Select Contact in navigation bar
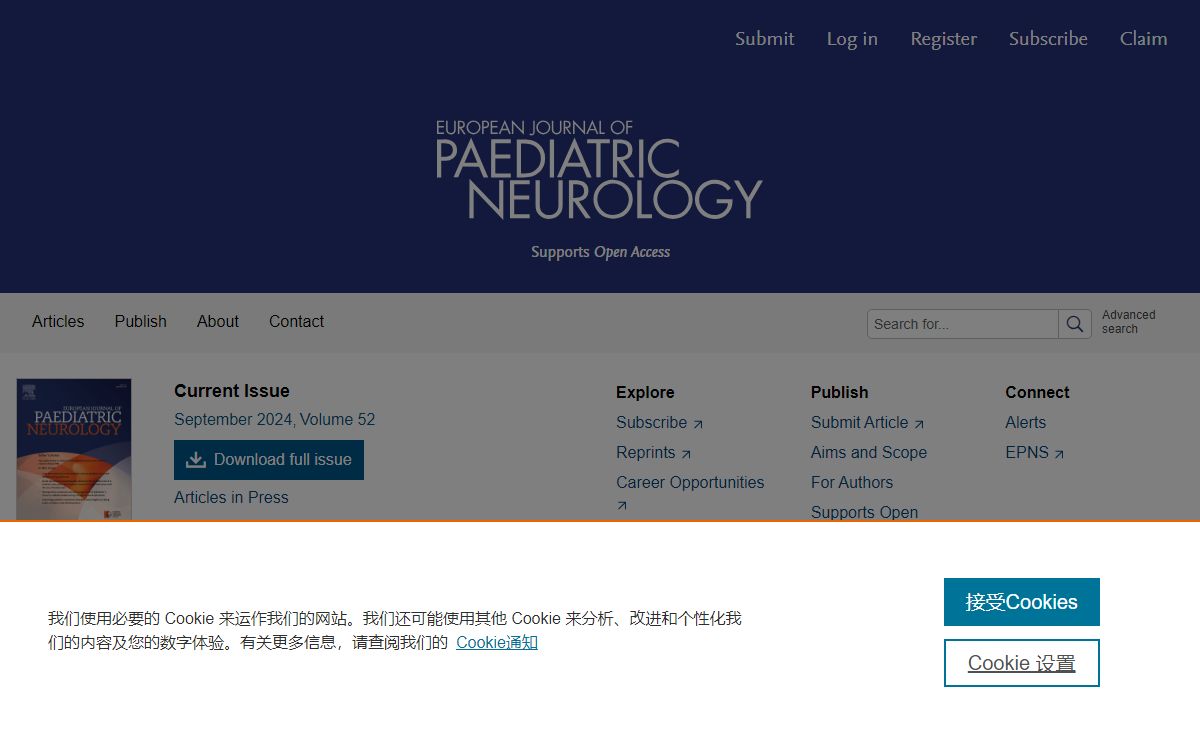This screenshot has height=740, width=1200. point(296,322)
